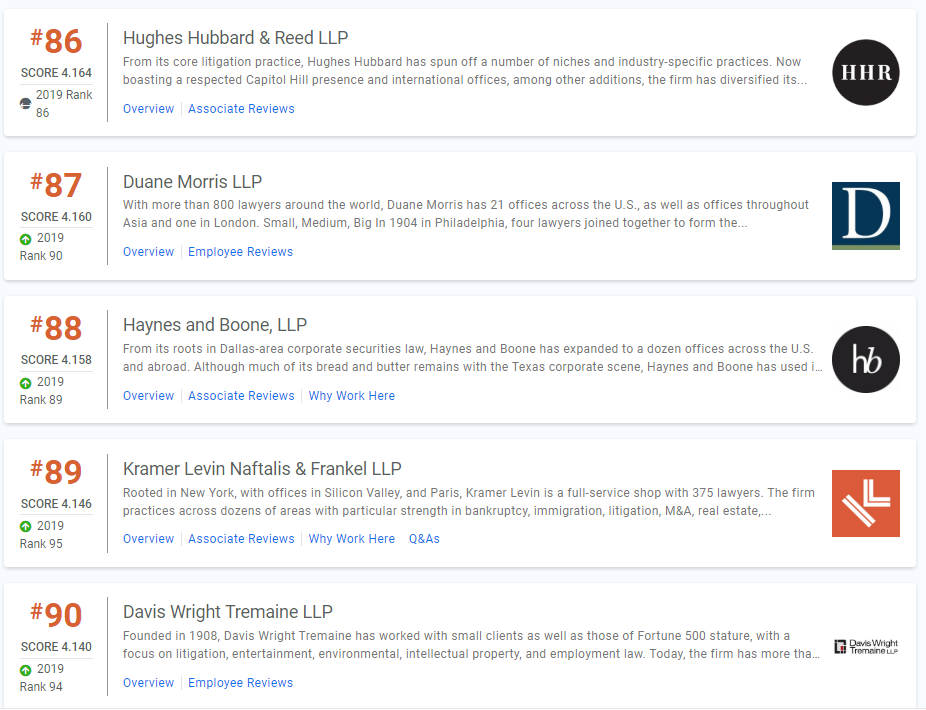
Task: Click the Kramer Levin description paragraph
Action: point(469,501)
